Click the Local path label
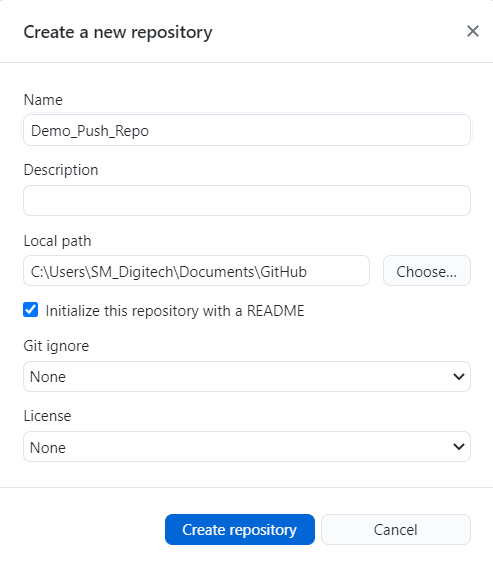This screenshot has width=493, height=568. pos(57,241)
